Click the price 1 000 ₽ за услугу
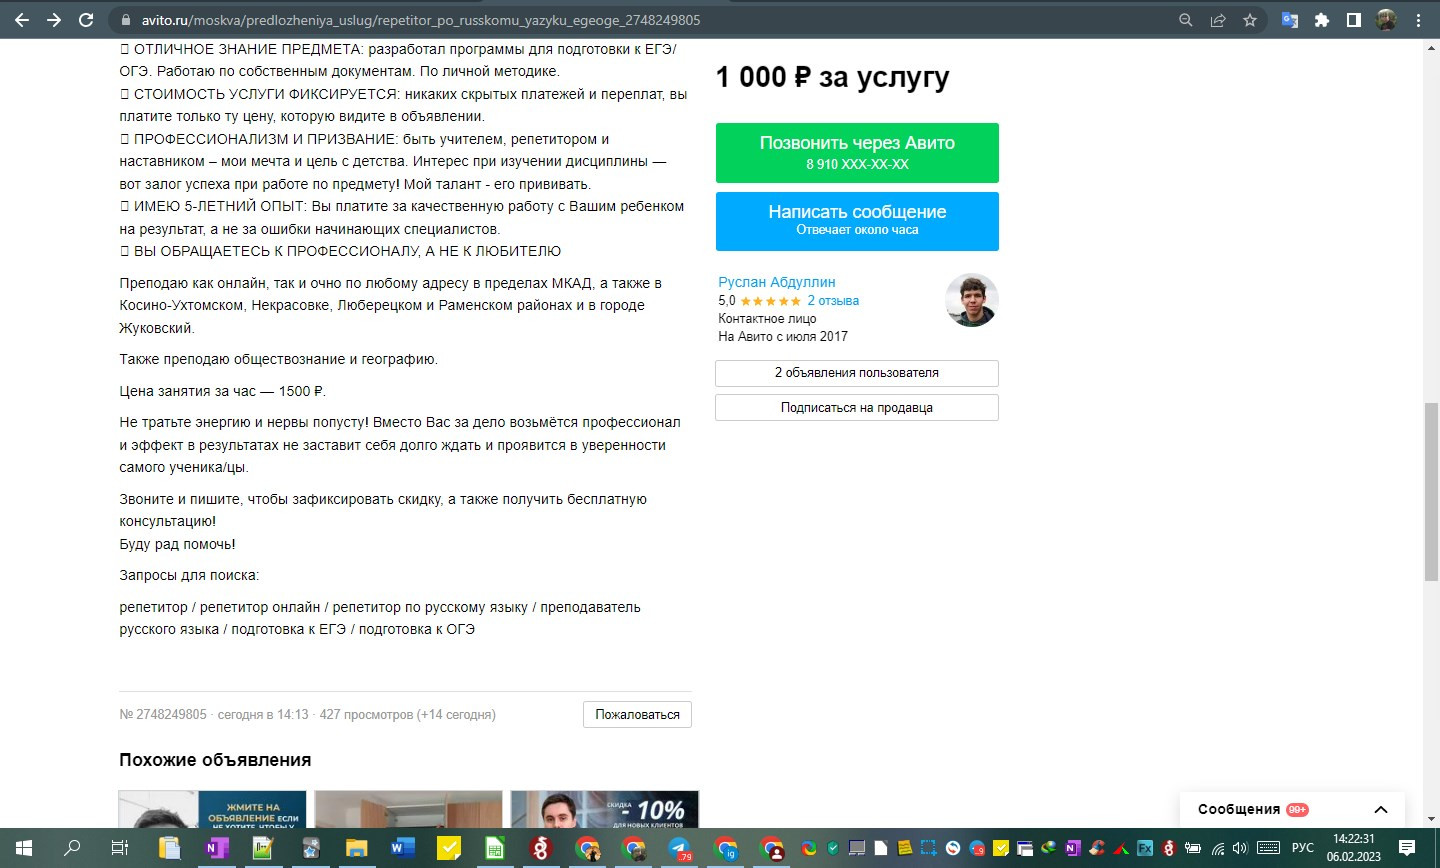This screenshot has height=868, width=1440. 832,77
